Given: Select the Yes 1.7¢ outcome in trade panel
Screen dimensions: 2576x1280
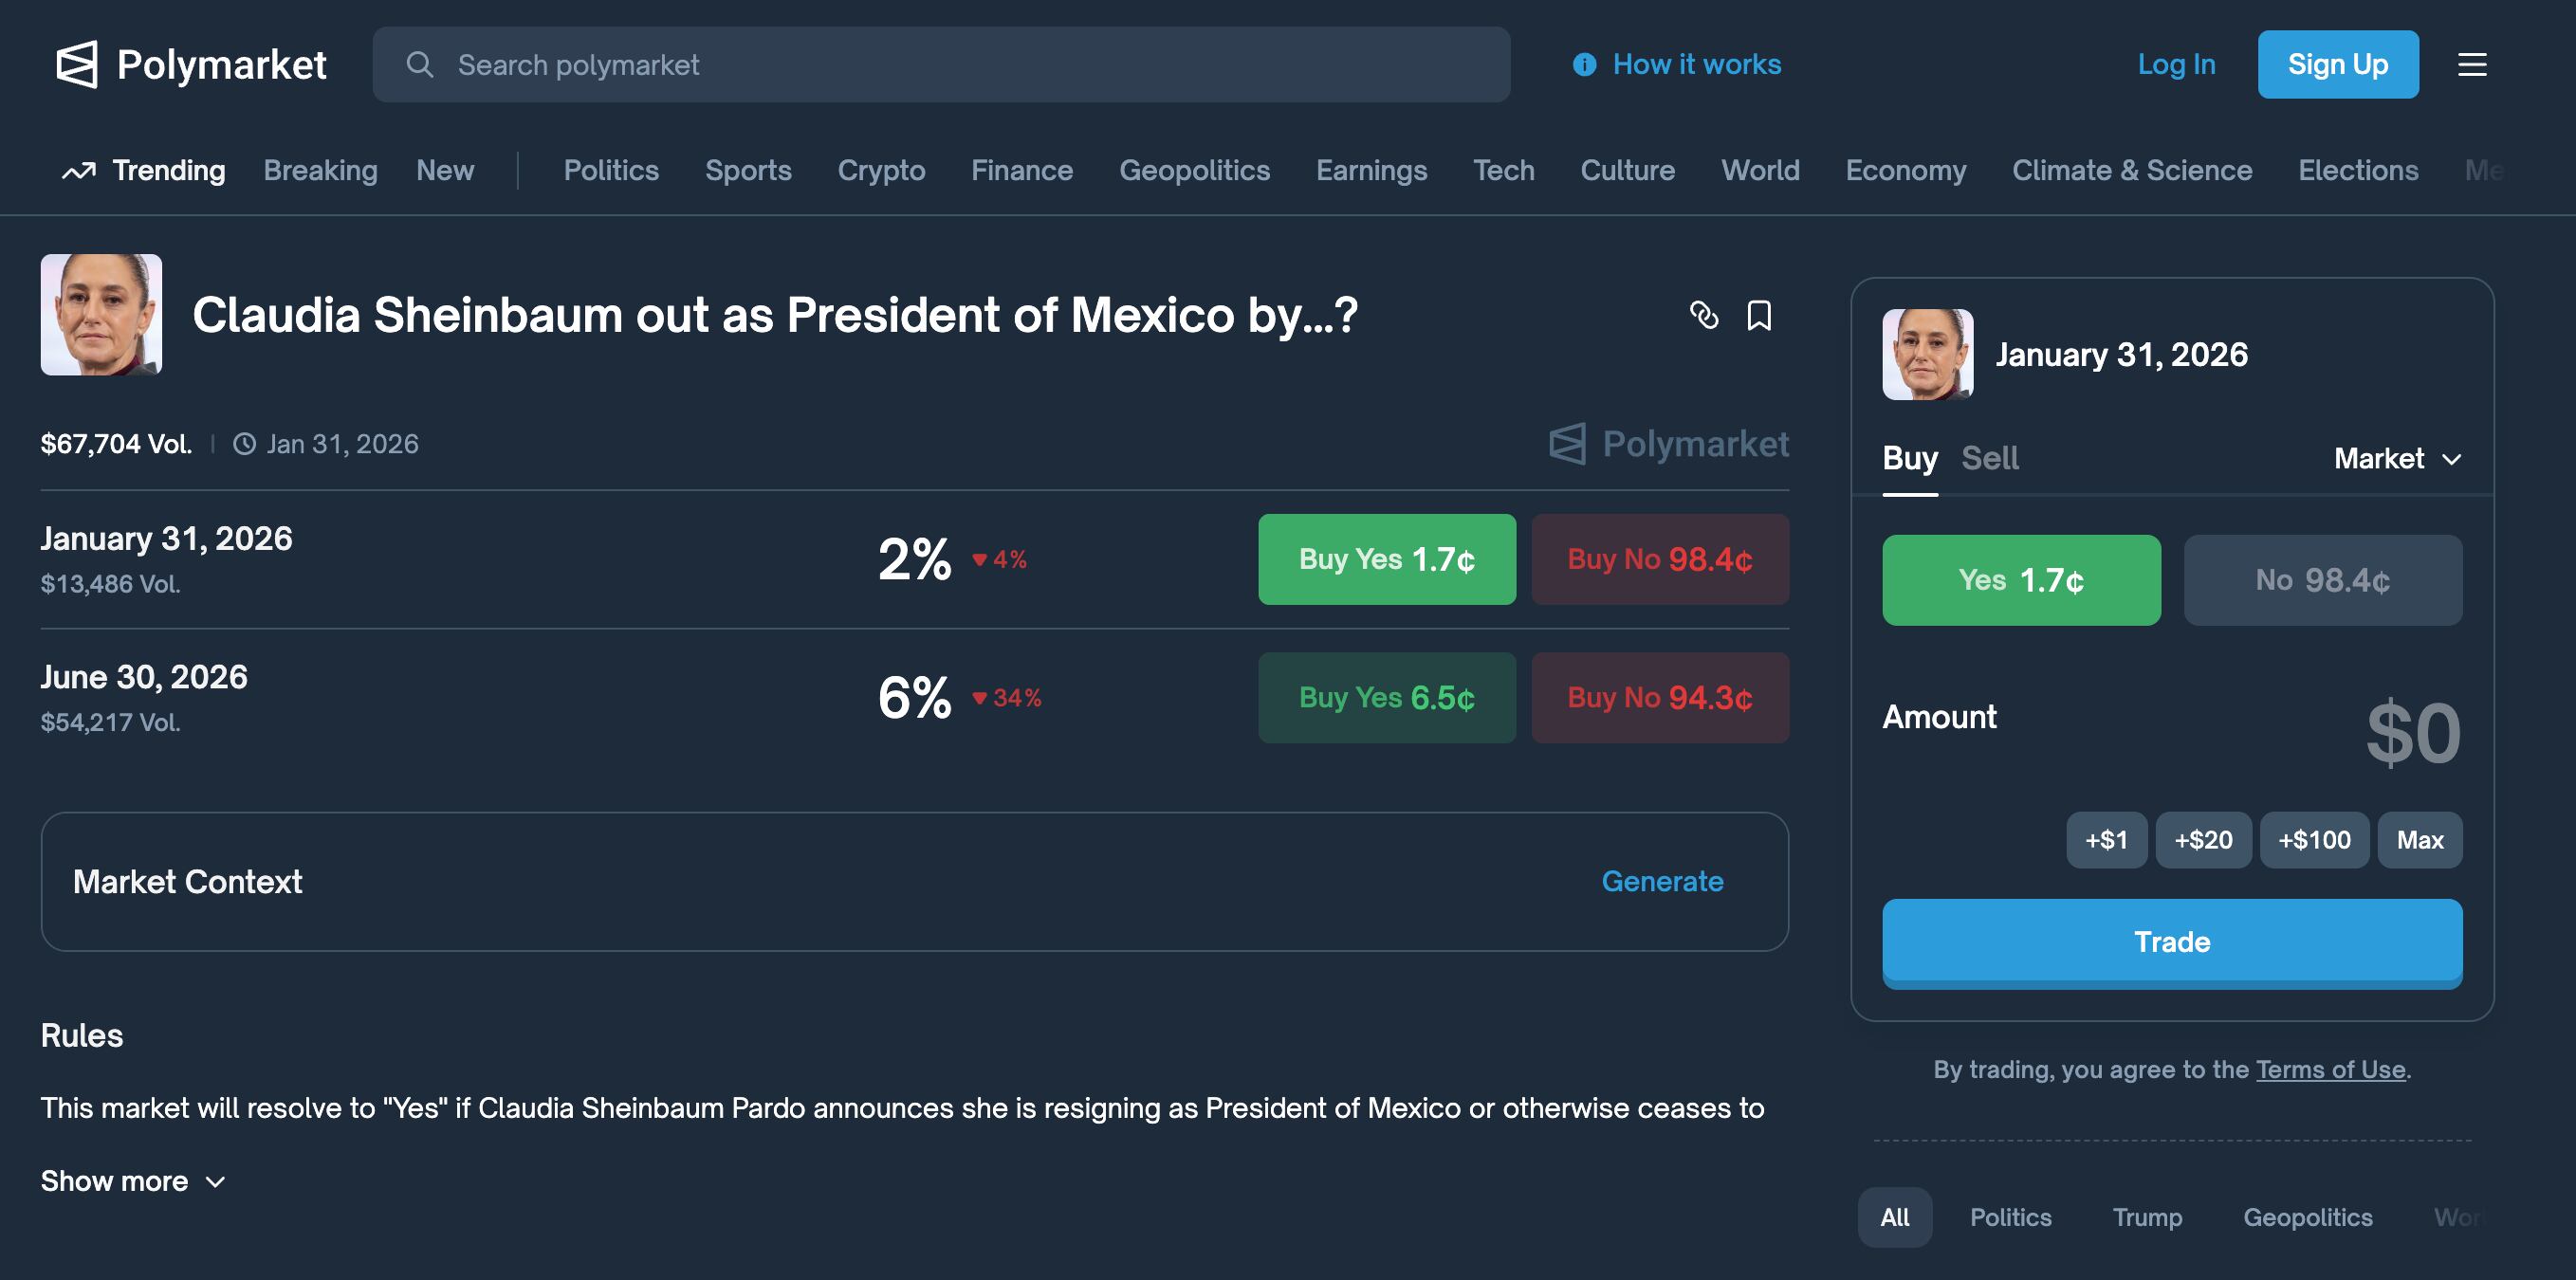Looking at the screenshot, I should pyautogui.click(x=2021, y=580).
